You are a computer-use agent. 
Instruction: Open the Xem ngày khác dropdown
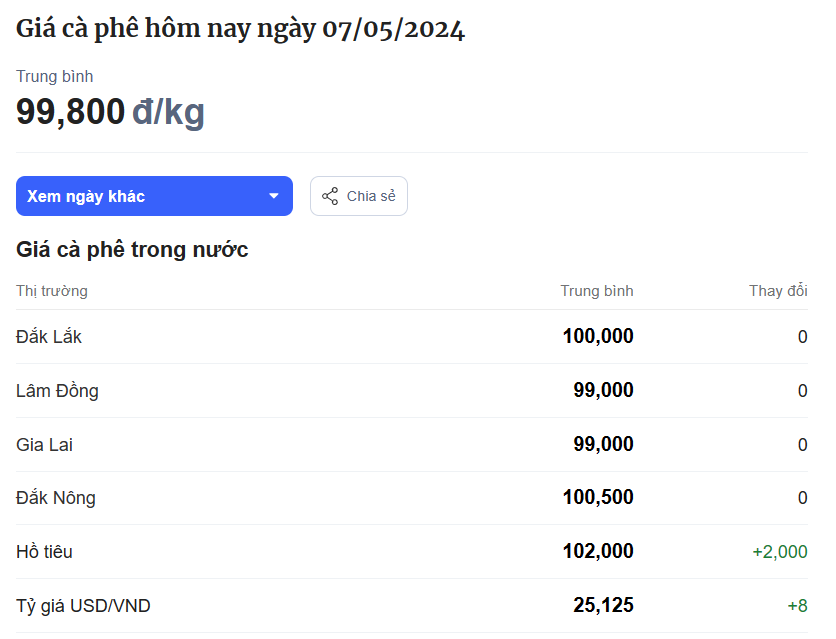154,196
